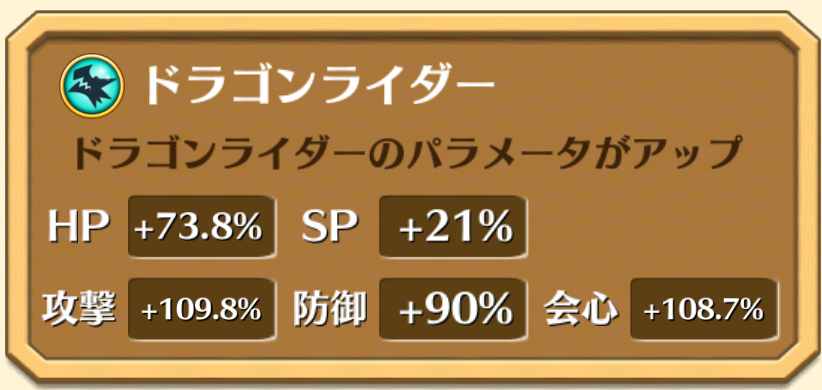Click the +90% percentage text
The image size is (822, 390).
(x=455, y=310)
